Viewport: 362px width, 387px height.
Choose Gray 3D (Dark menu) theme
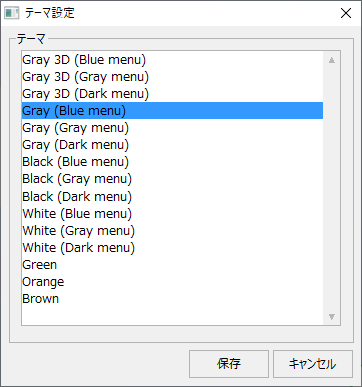pos(172,94)
